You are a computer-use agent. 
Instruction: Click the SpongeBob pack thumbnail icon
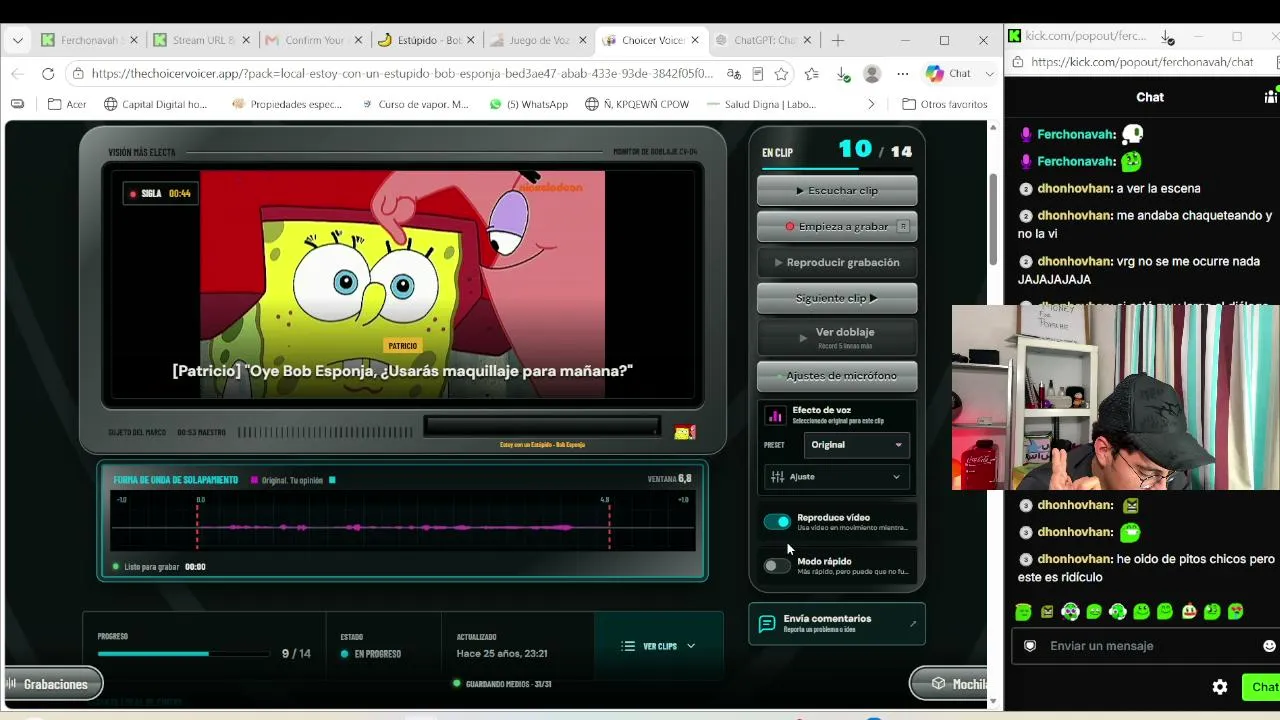[x=685, y=431]
